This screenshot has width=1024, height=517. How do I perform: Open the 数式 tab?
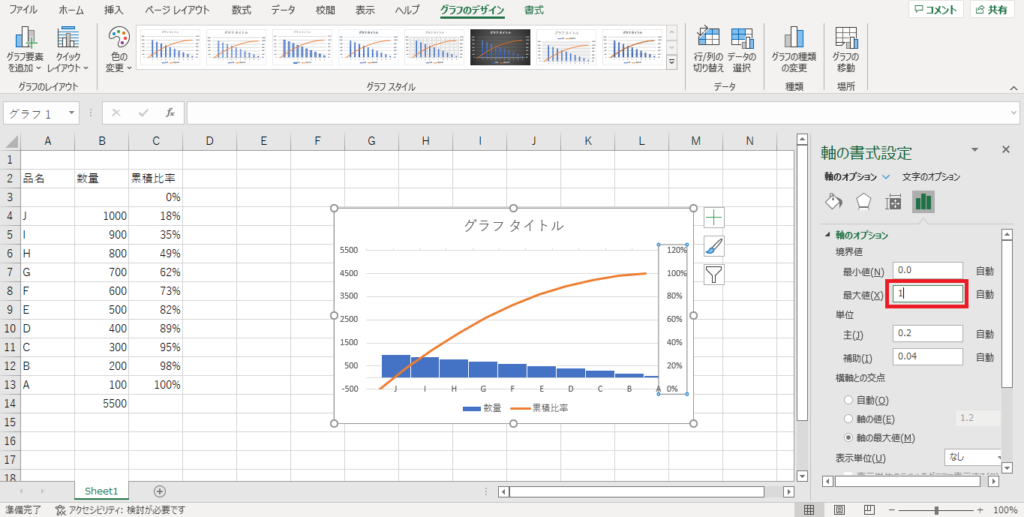241,10
